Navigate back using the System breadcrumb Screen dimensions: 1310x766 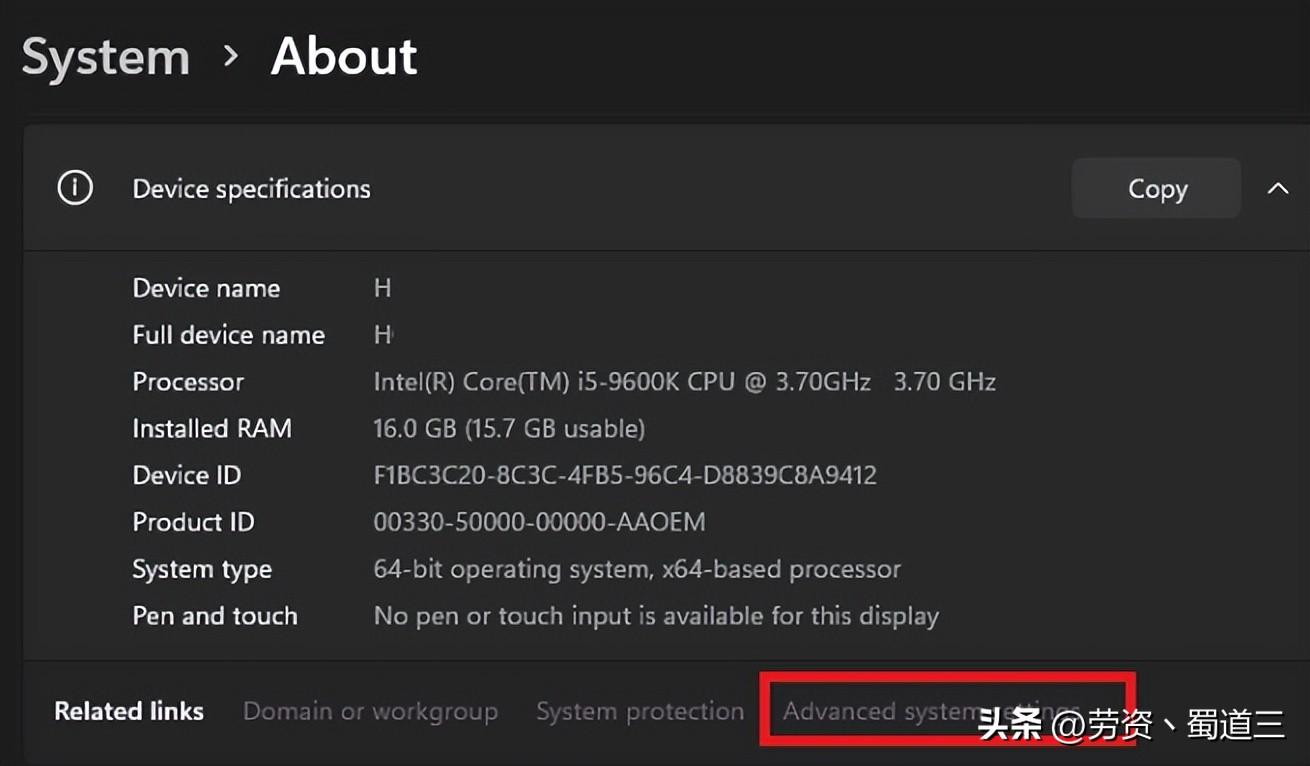pyautogui.click(x=105, y=57)
